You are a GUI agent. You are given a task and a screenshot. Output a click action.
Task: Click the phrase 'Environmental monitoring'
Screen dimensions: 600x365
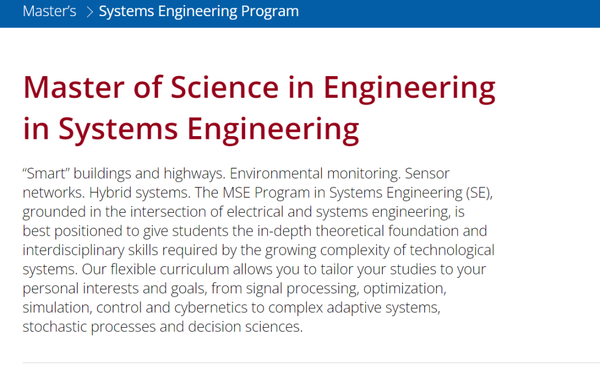click(314, 174)
